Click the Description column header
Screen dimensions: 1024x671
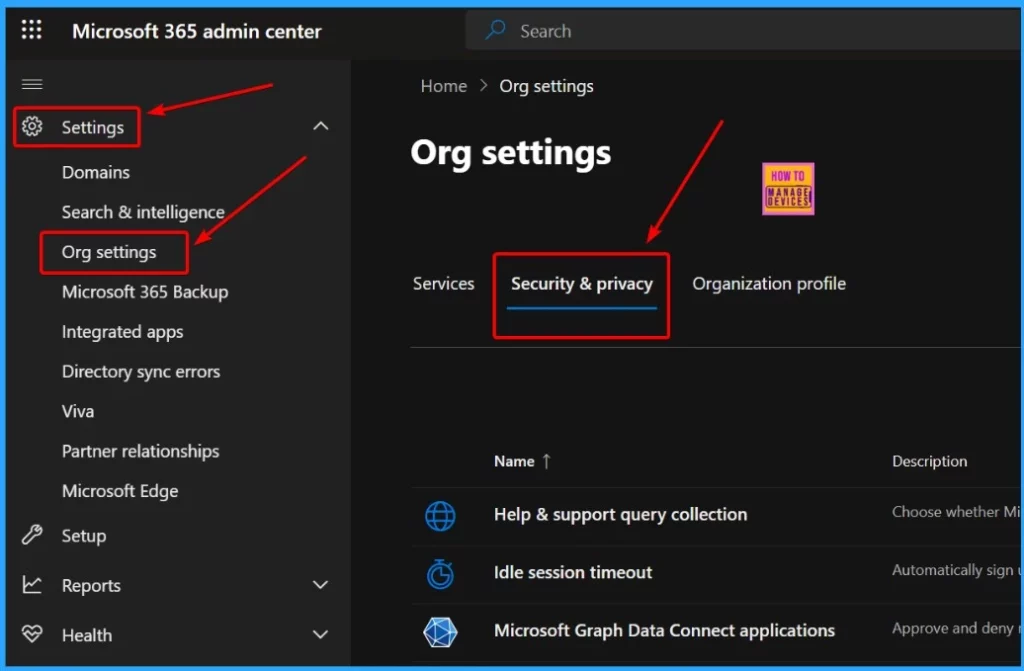click(x=929, y=461)
